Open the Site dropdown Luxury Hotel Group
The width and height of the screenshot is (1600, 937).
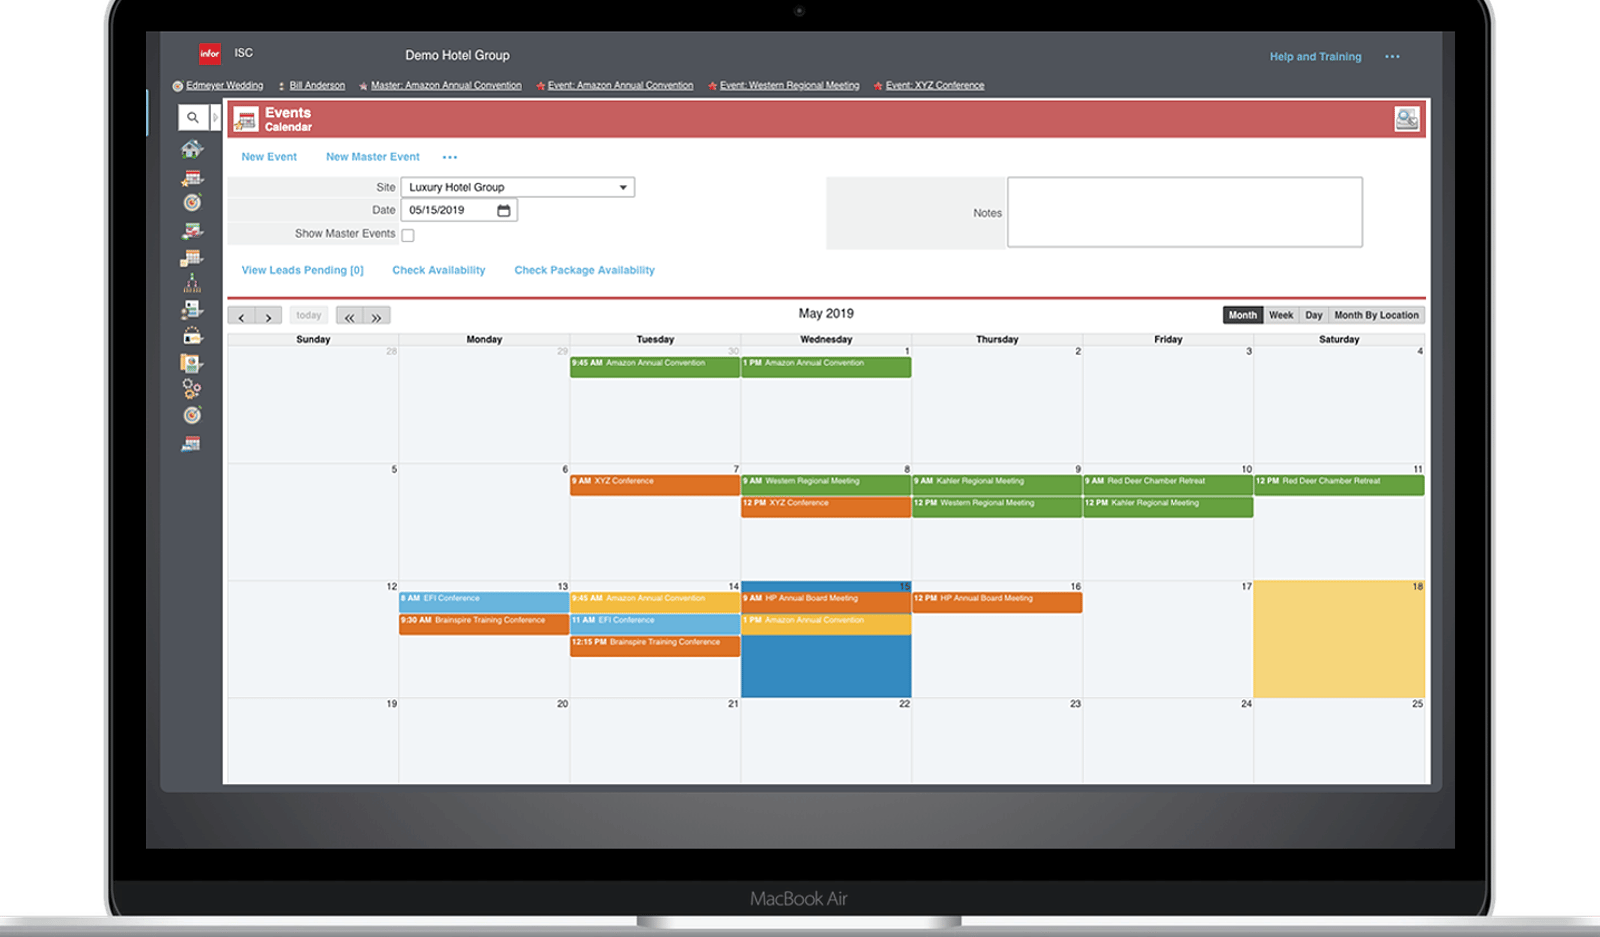pos(518,187)
